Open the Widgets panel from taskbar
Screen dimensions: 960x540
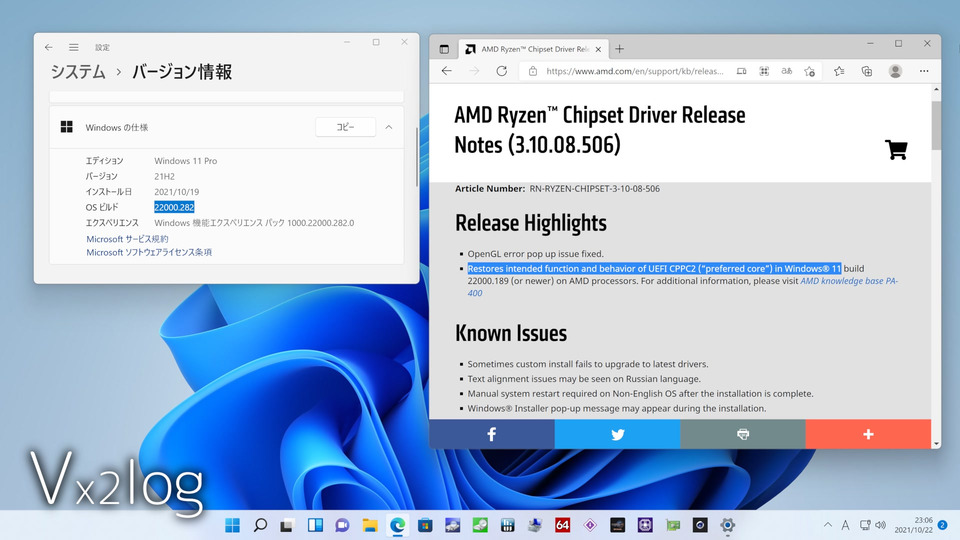[315, 525]
